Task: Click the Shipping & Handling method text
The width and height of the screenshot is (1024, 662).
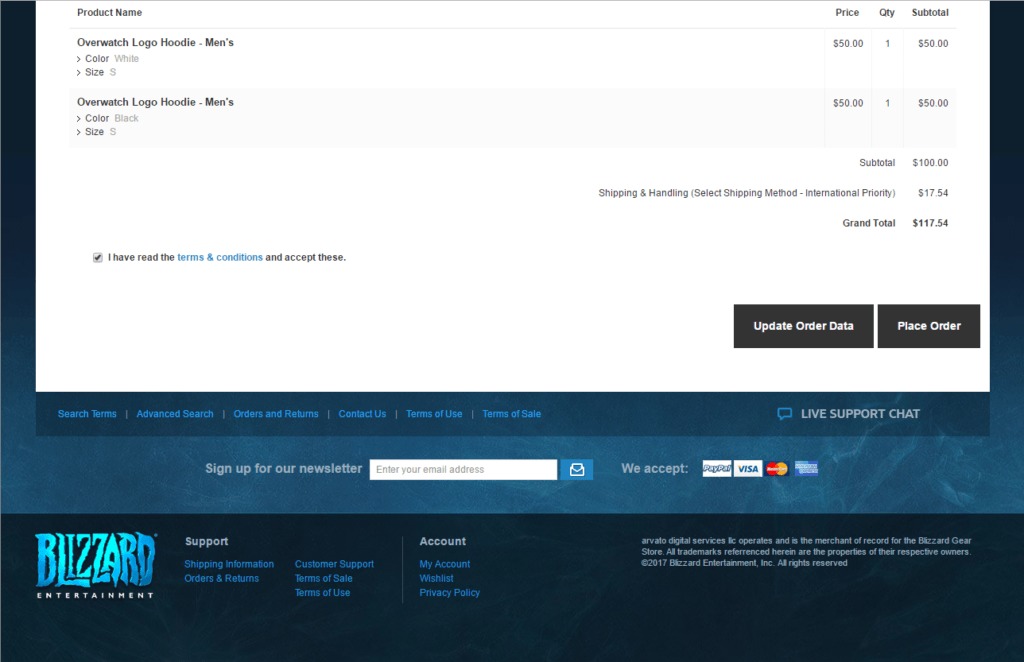Action: click(746, 193)
